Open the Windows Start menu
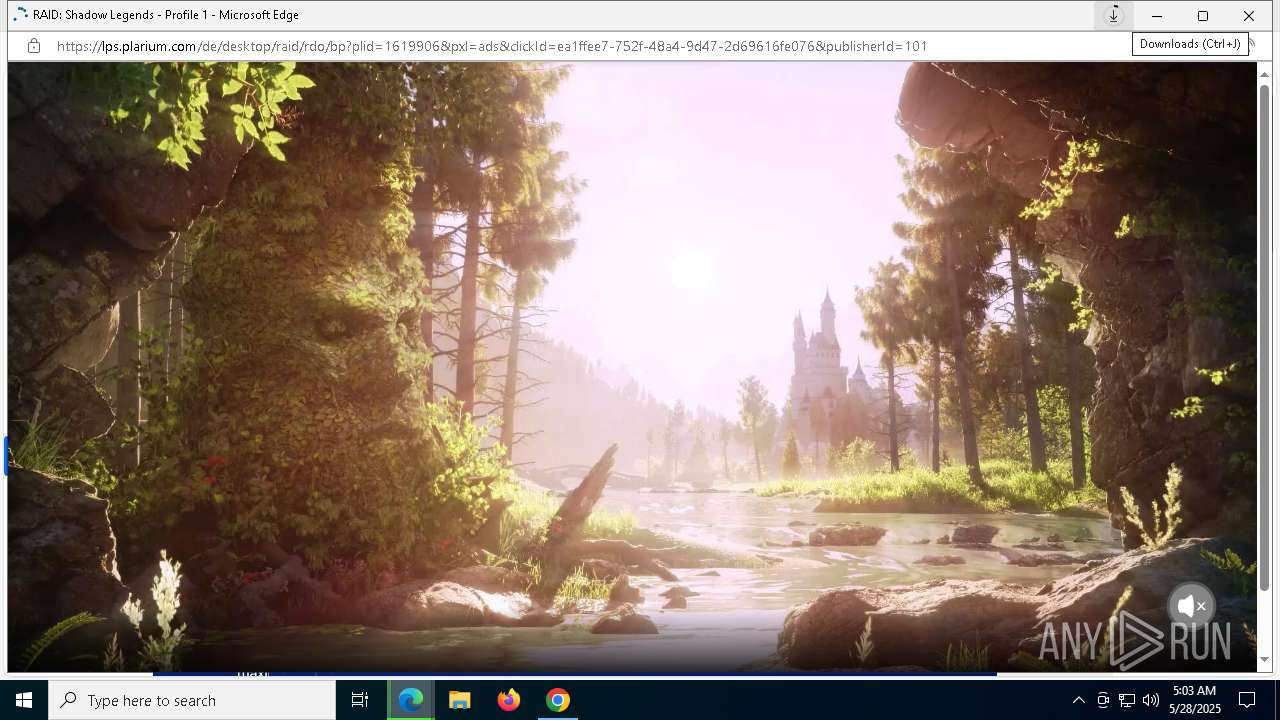The image size is (1280, 720). [24, 700]
